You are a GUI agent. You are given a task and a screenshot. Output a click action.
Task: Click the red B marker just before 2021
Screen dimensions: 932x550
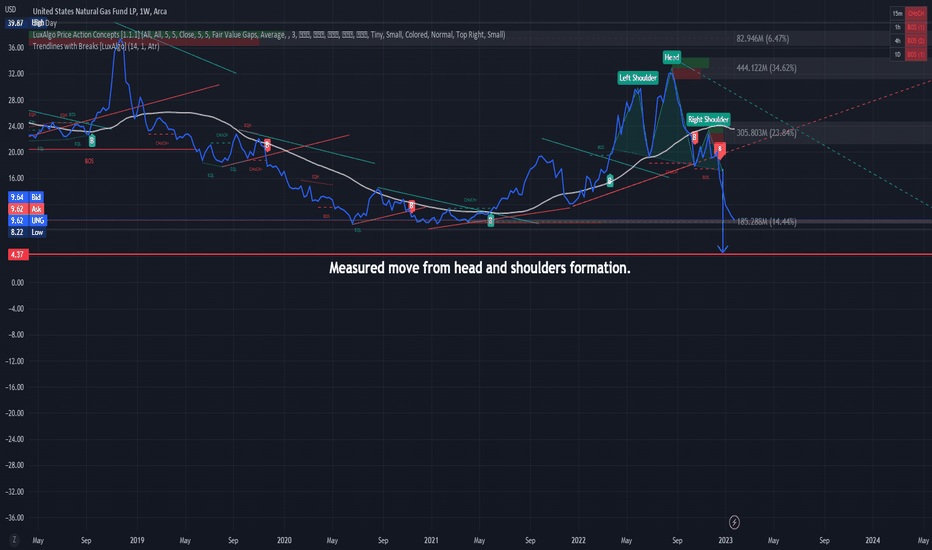[x=411, y=206]
